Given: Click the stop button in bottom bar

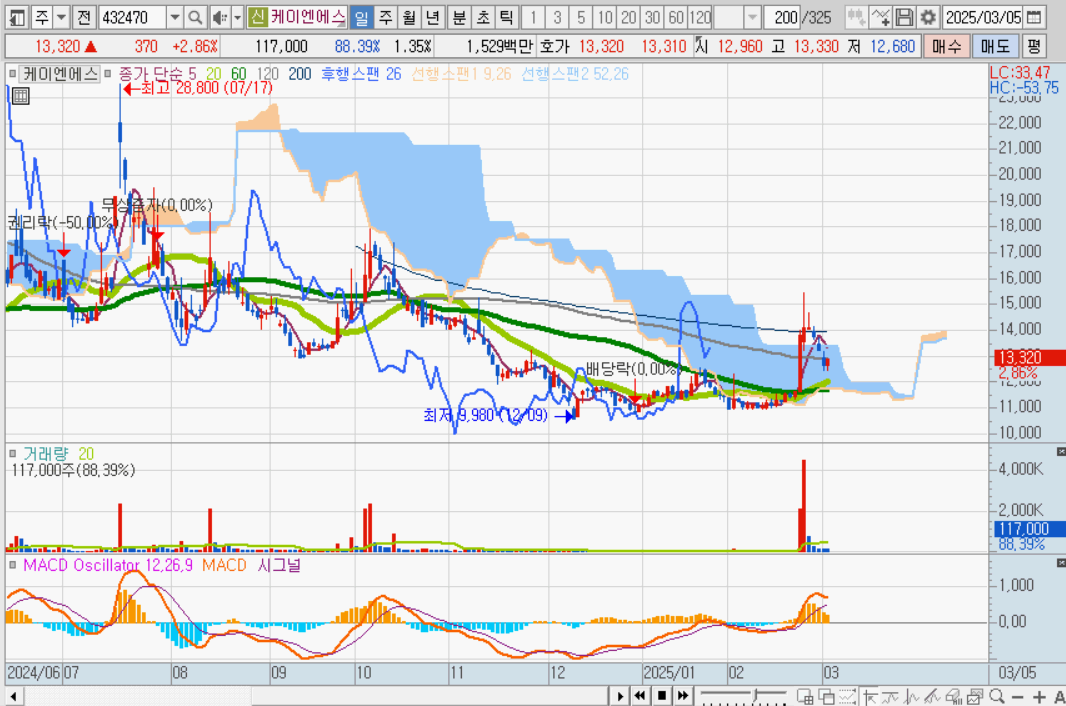Looking at the screenshot, I should click(x=661, y=696).
